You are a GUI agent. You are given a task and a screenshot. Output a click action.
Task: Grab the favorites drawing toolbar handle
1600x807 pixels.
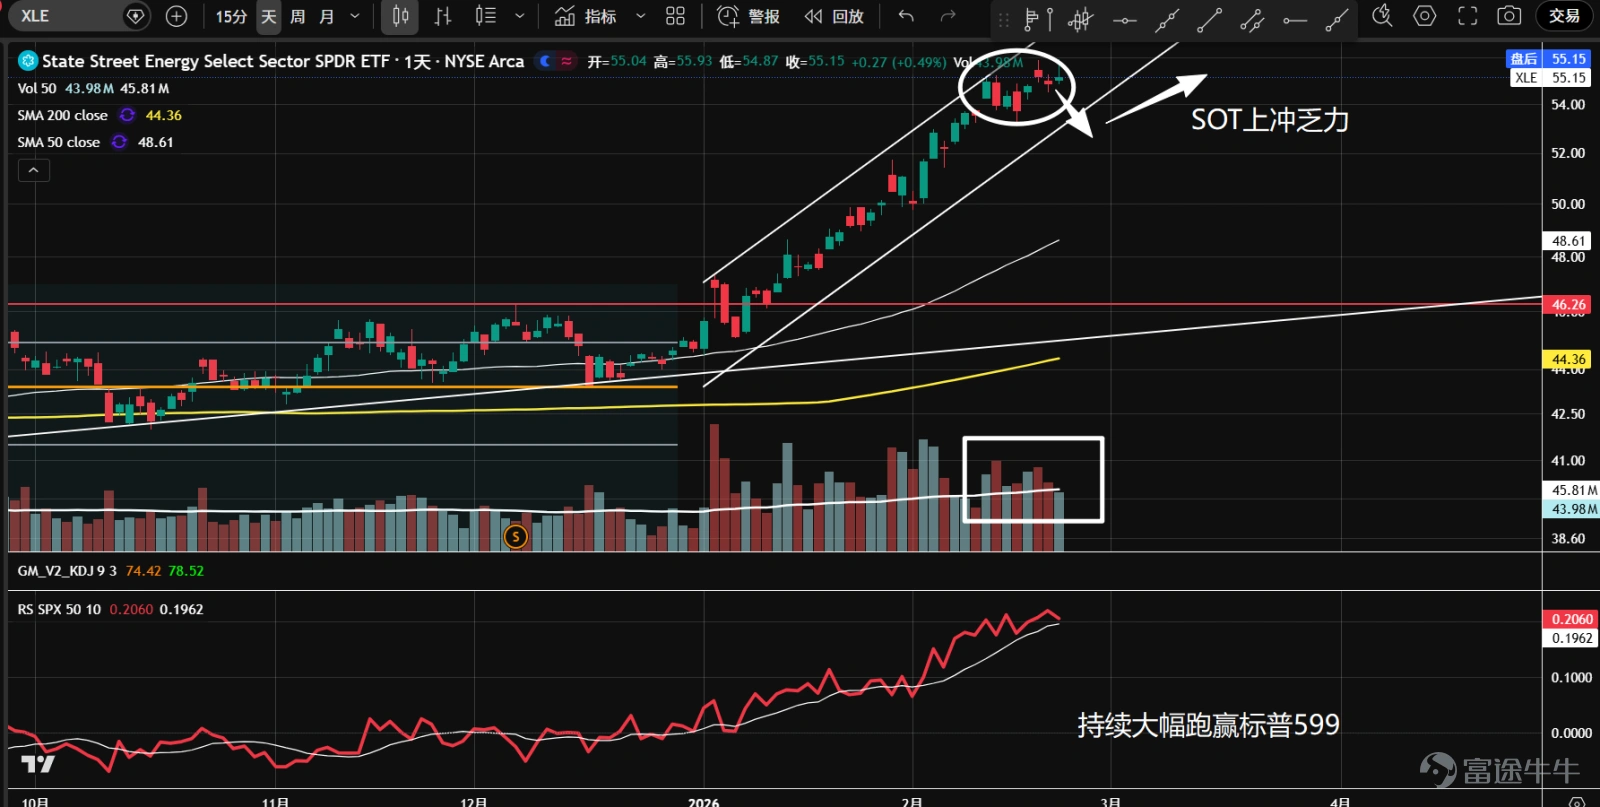tap(1004, 18)
